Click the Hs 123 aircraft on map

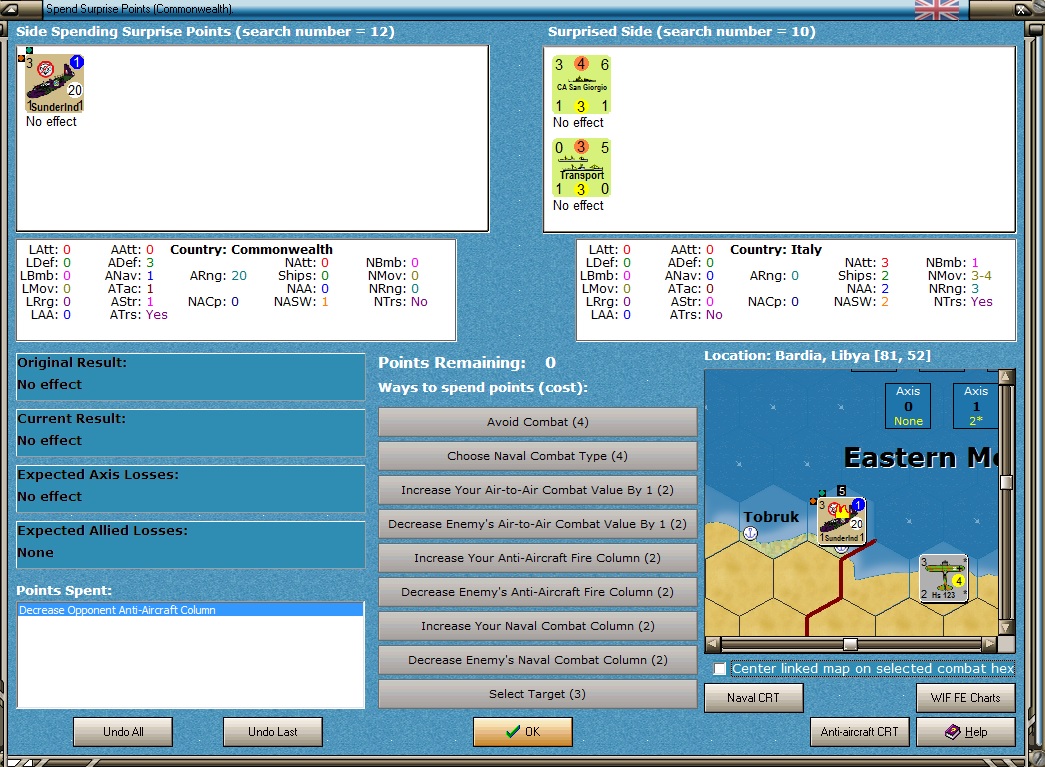[943, 578]
